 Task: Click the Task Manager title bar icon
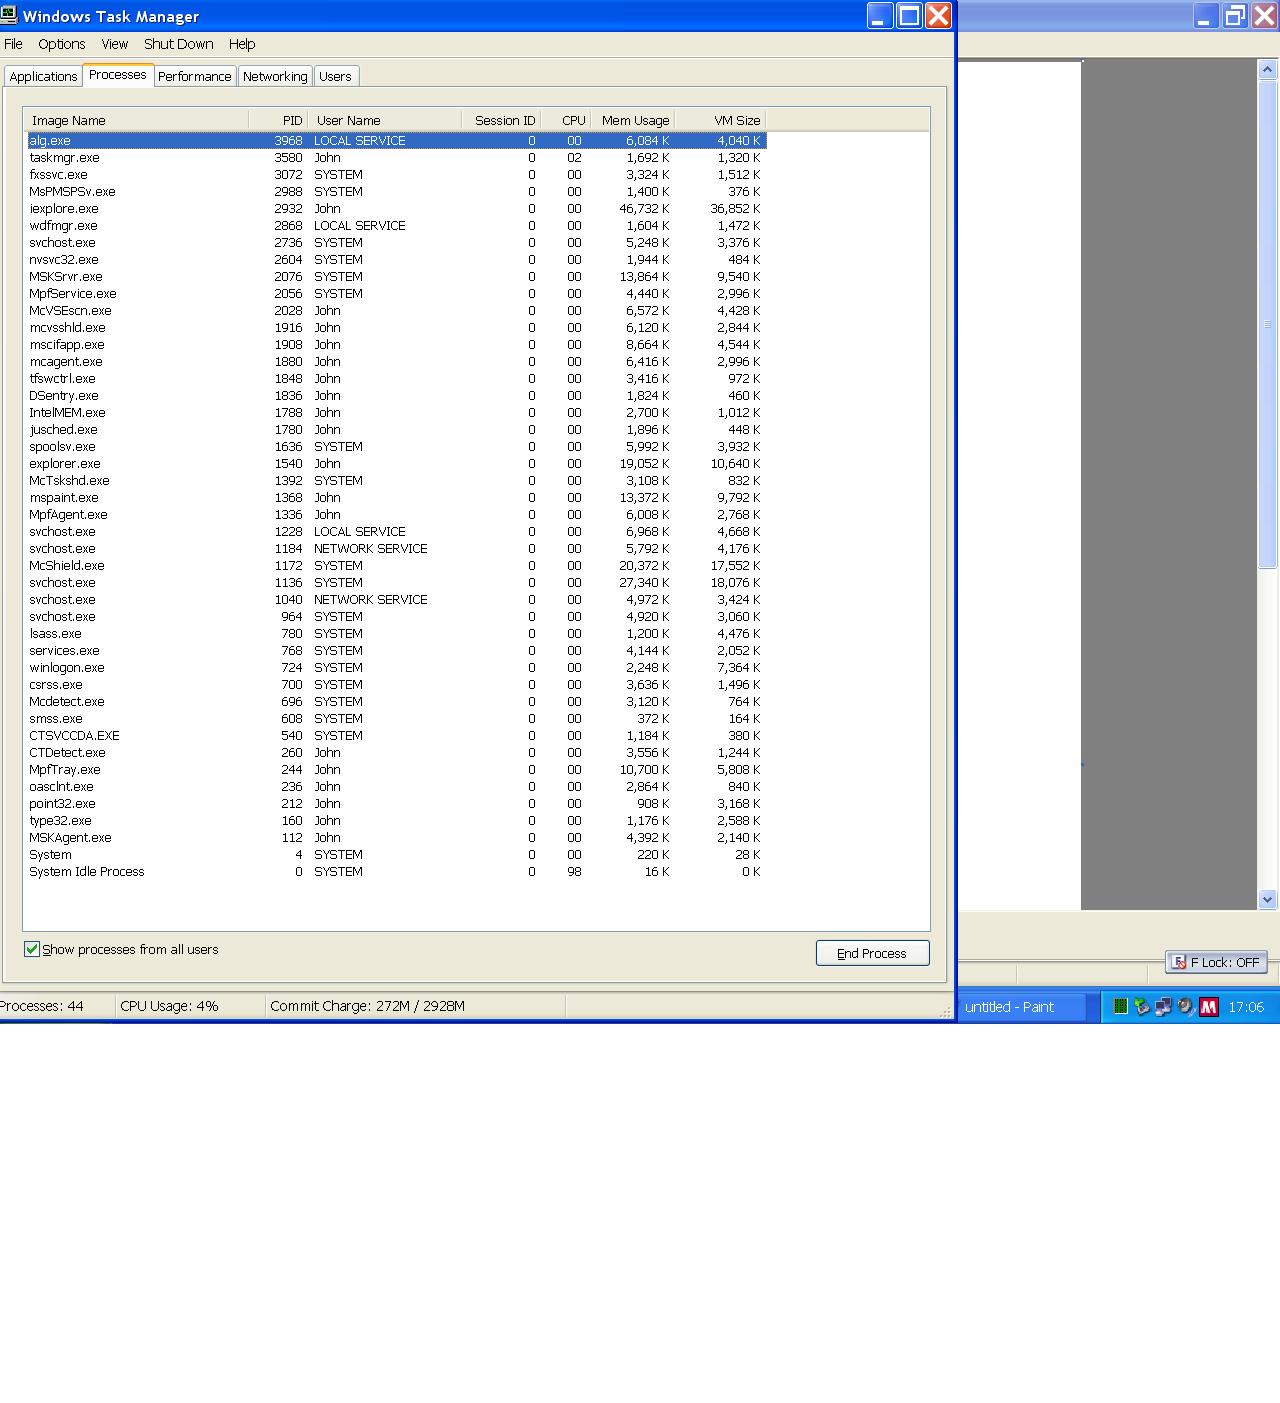(9, 15)
